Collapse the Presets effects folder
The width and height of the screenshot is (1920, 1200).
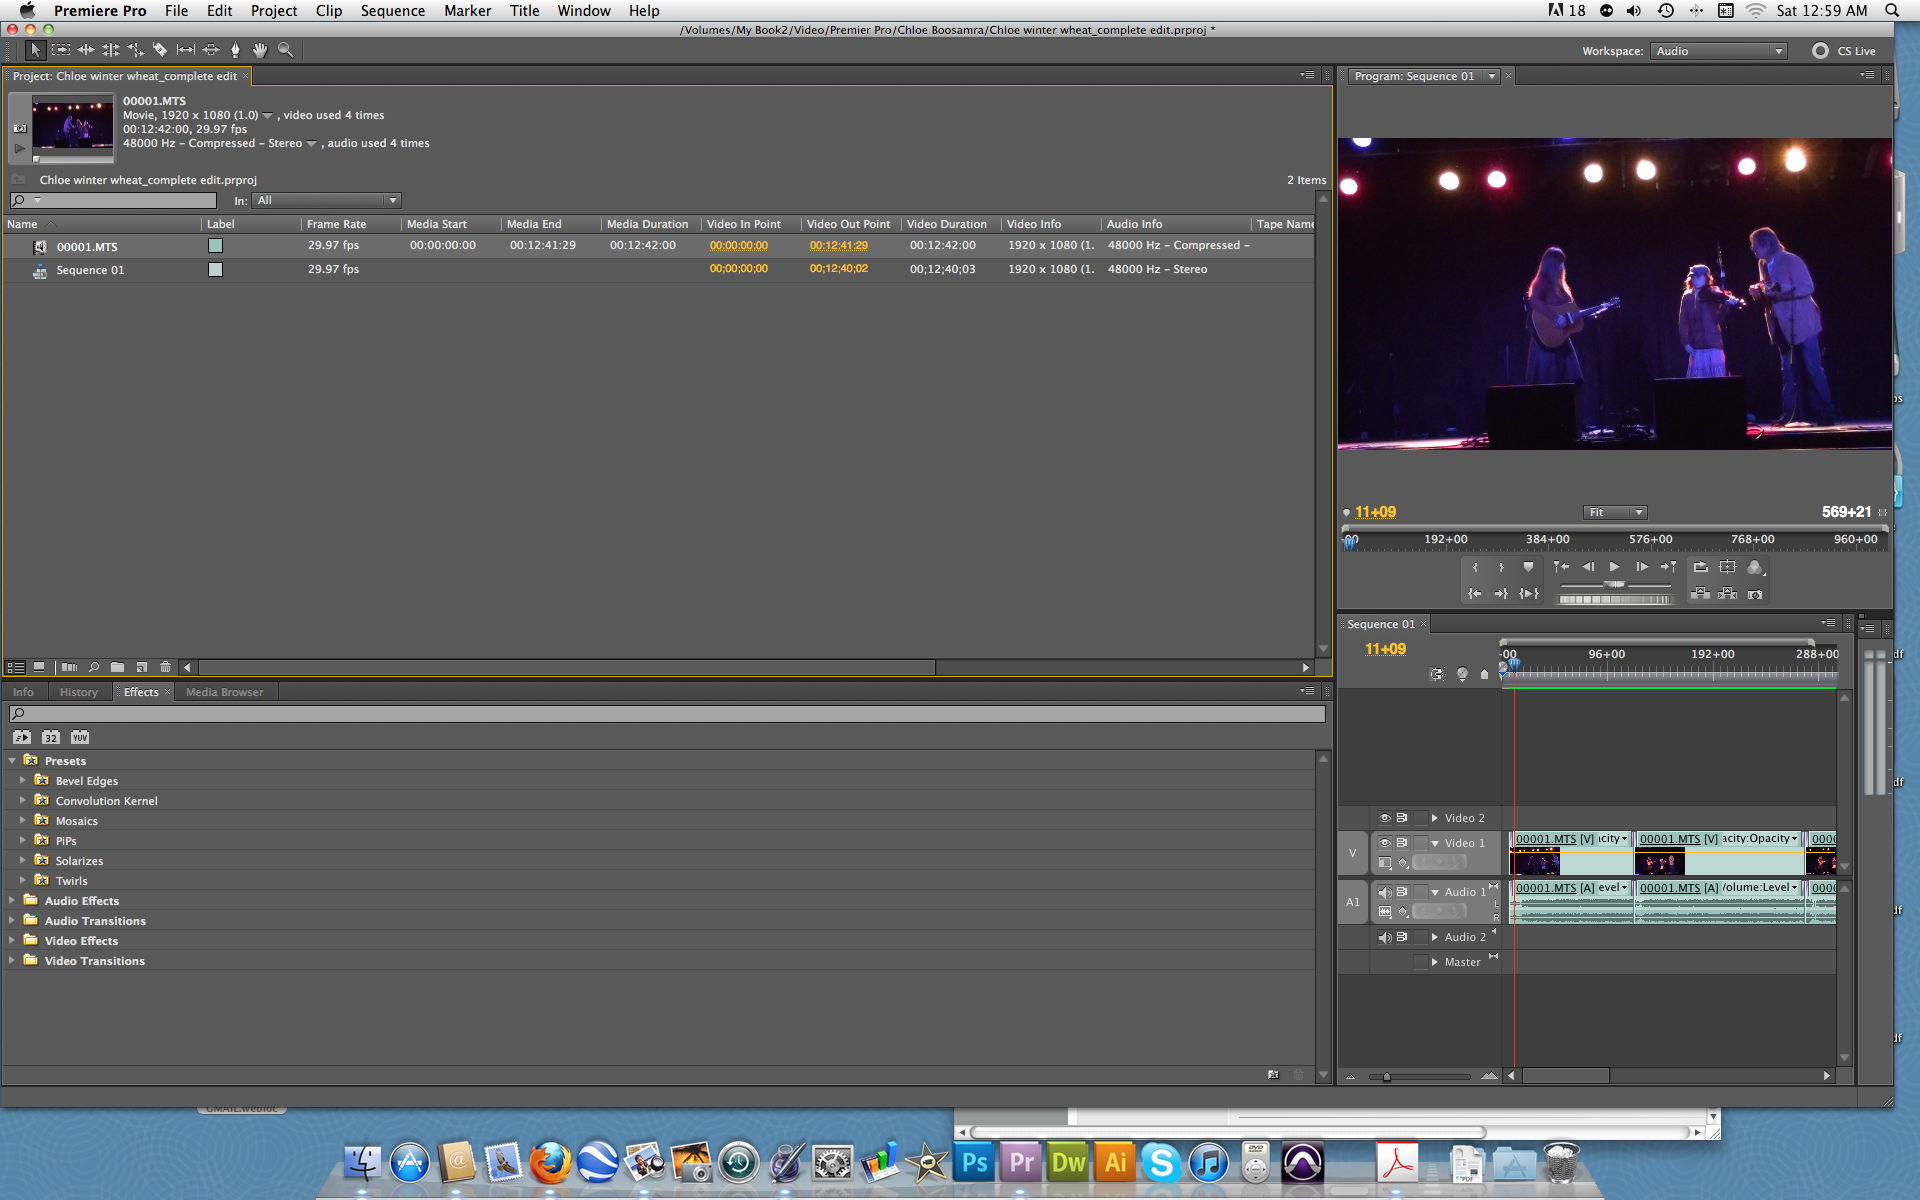click(x=12, y=761)
